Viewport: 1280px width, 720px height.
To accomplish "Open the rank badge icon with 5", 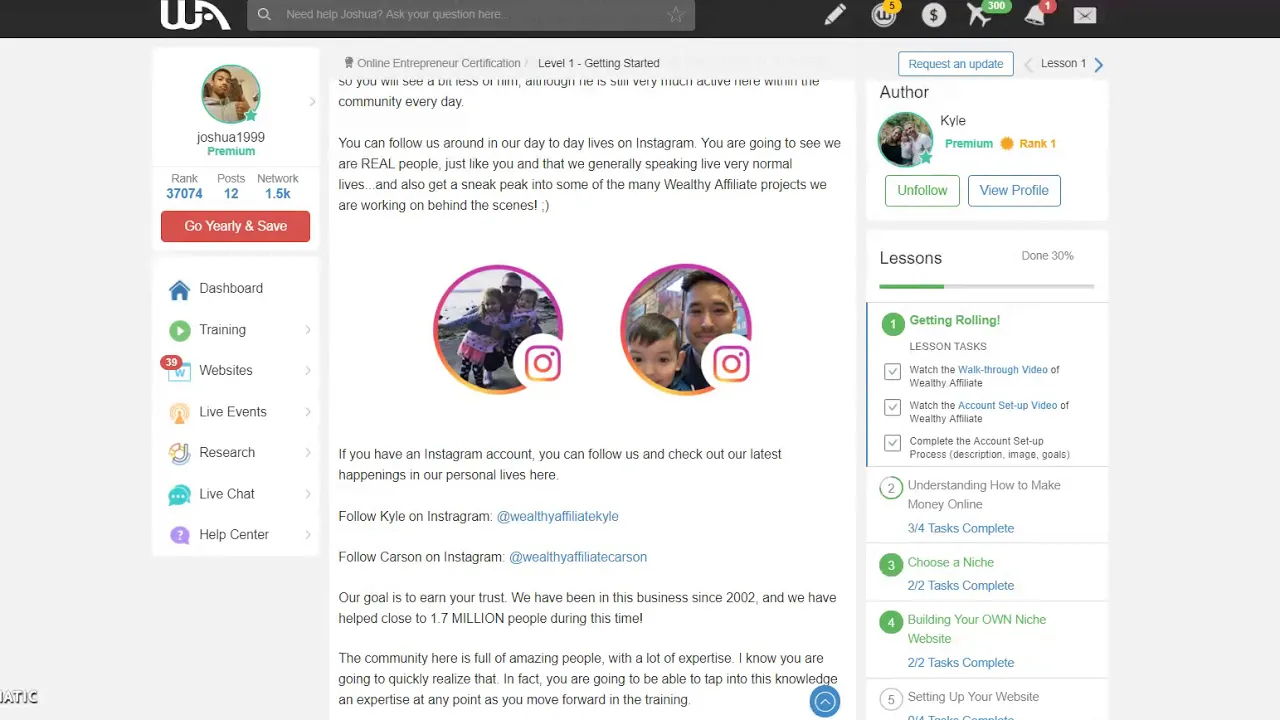I will (x=884, y=14).
